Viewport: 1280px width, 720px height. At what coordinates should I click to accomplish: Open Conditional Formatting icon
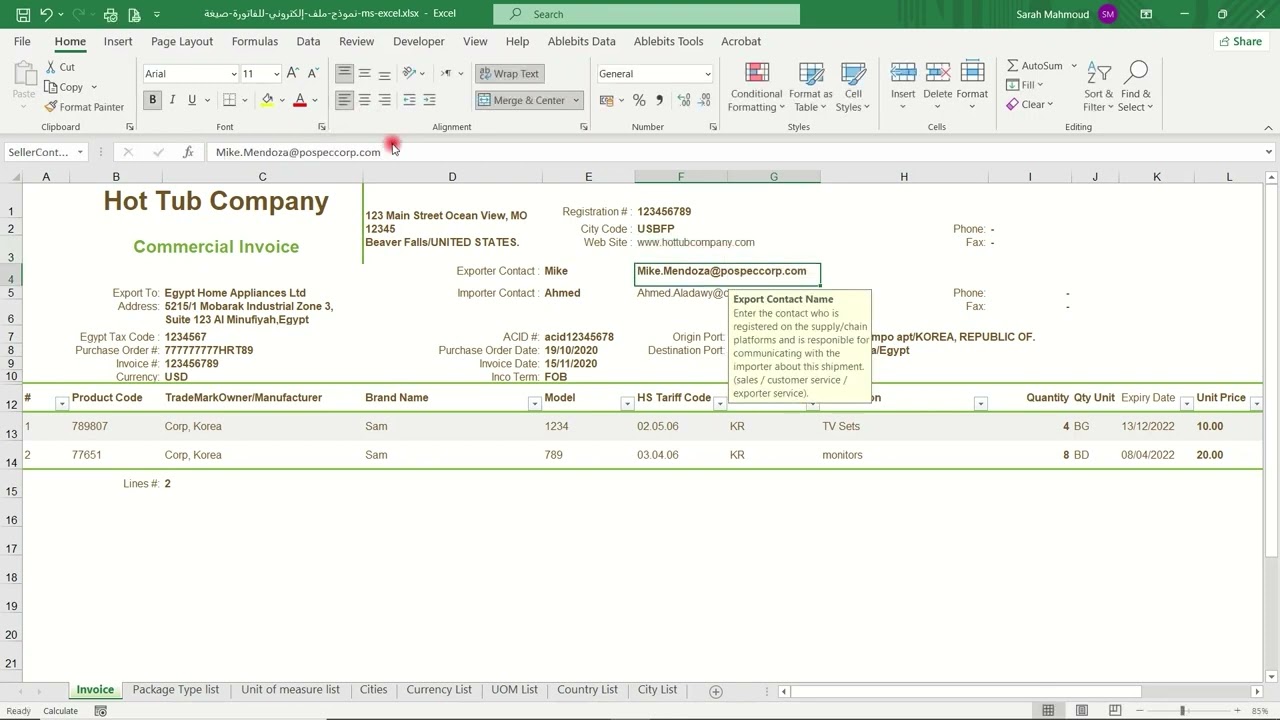[x=757, y=73]
